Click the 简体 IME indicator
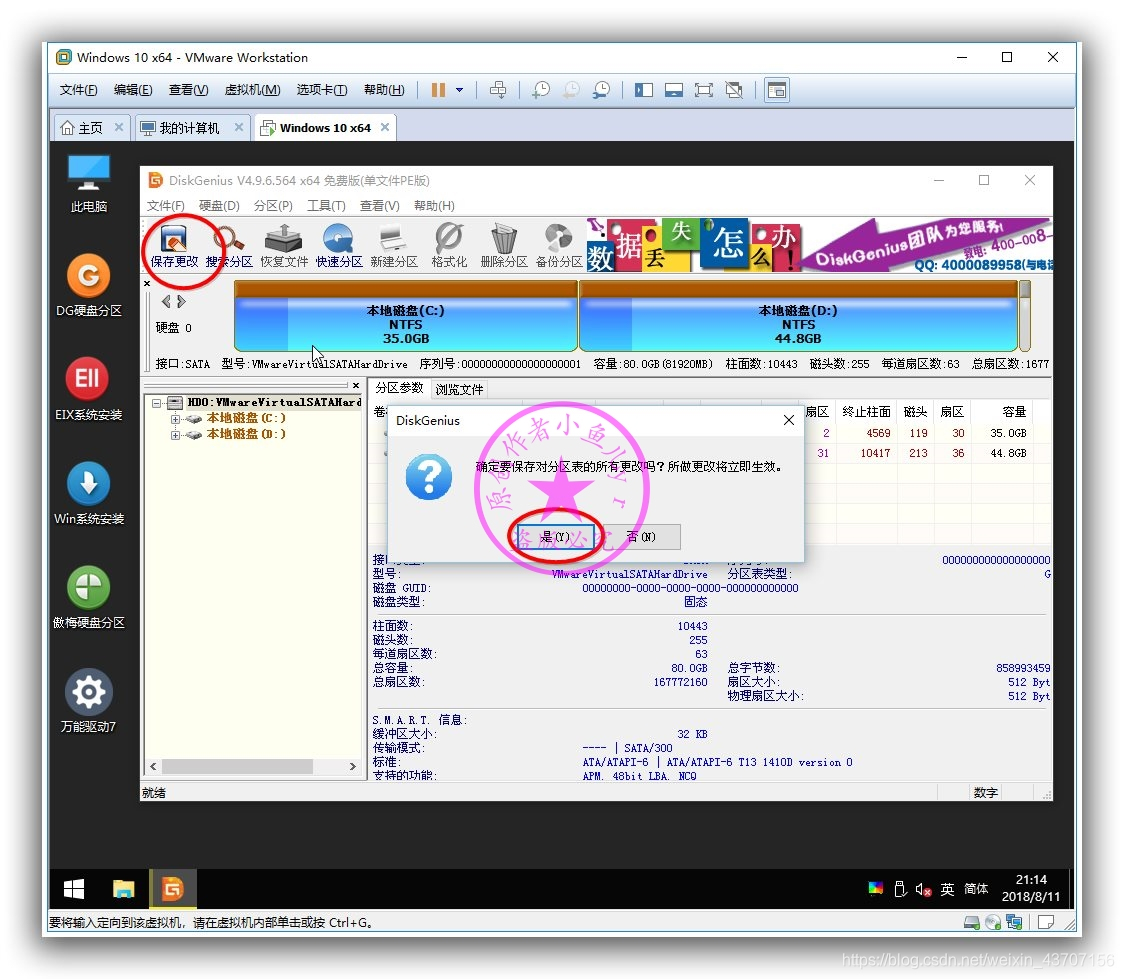The height and width of the screenshot is (979, 1124). [x=976, y=889]
